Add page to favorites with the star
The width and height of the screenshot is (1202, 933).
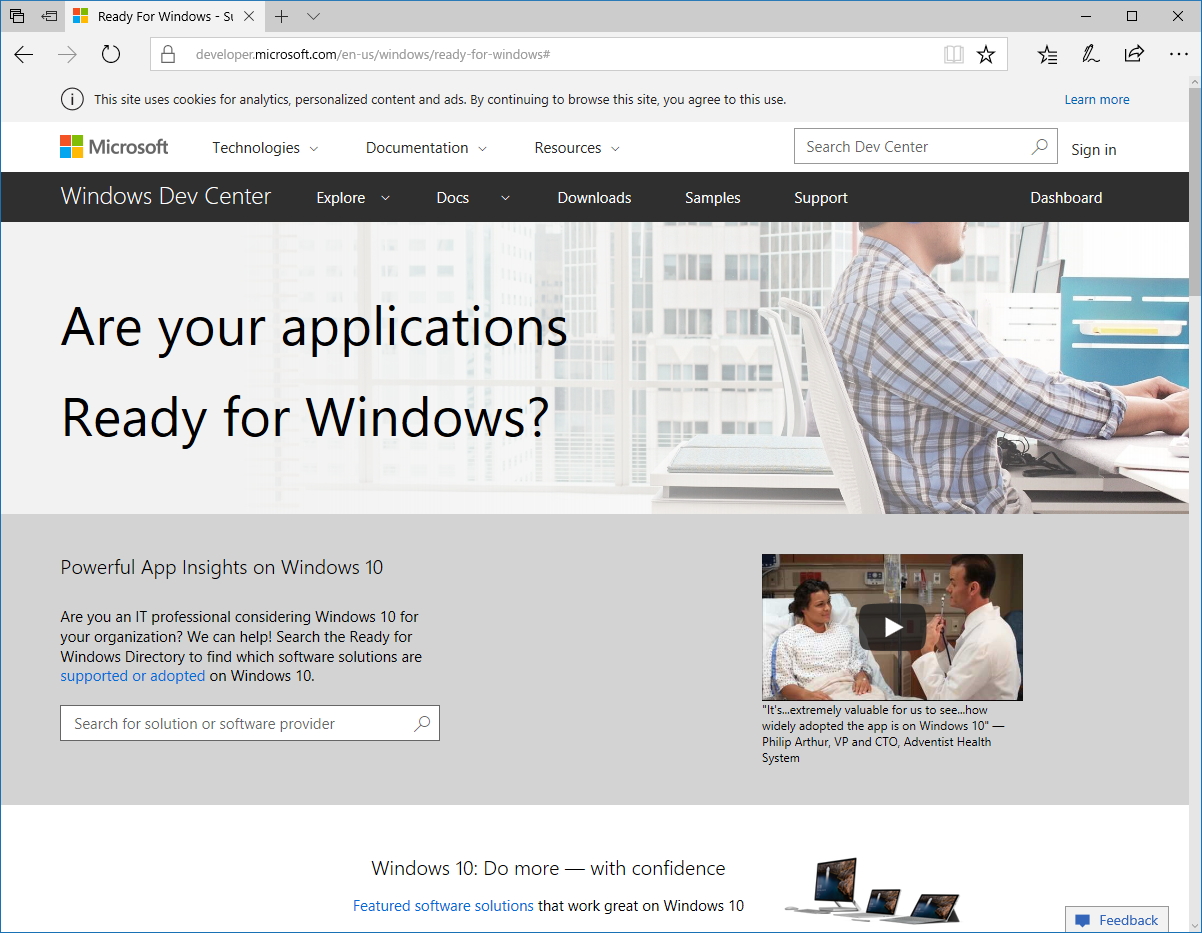pos(986,55)
